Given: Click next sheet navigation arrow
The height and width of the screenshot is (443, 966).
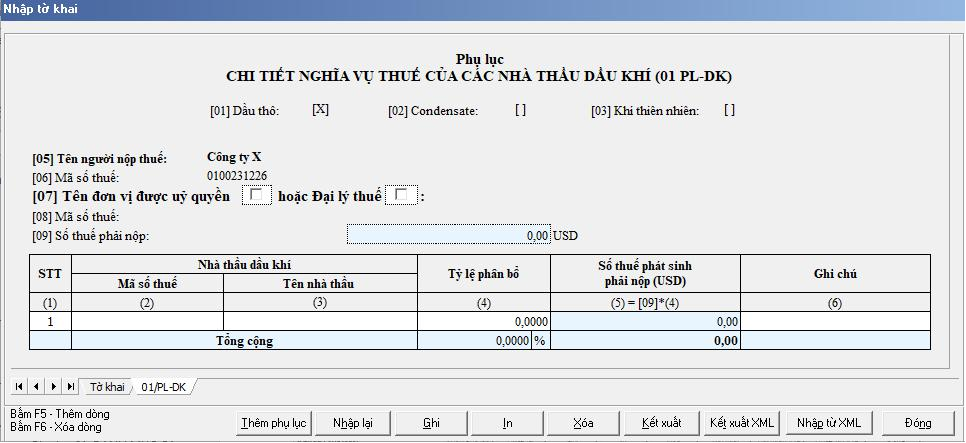Looking at the screenshot, I should (53, 386).
